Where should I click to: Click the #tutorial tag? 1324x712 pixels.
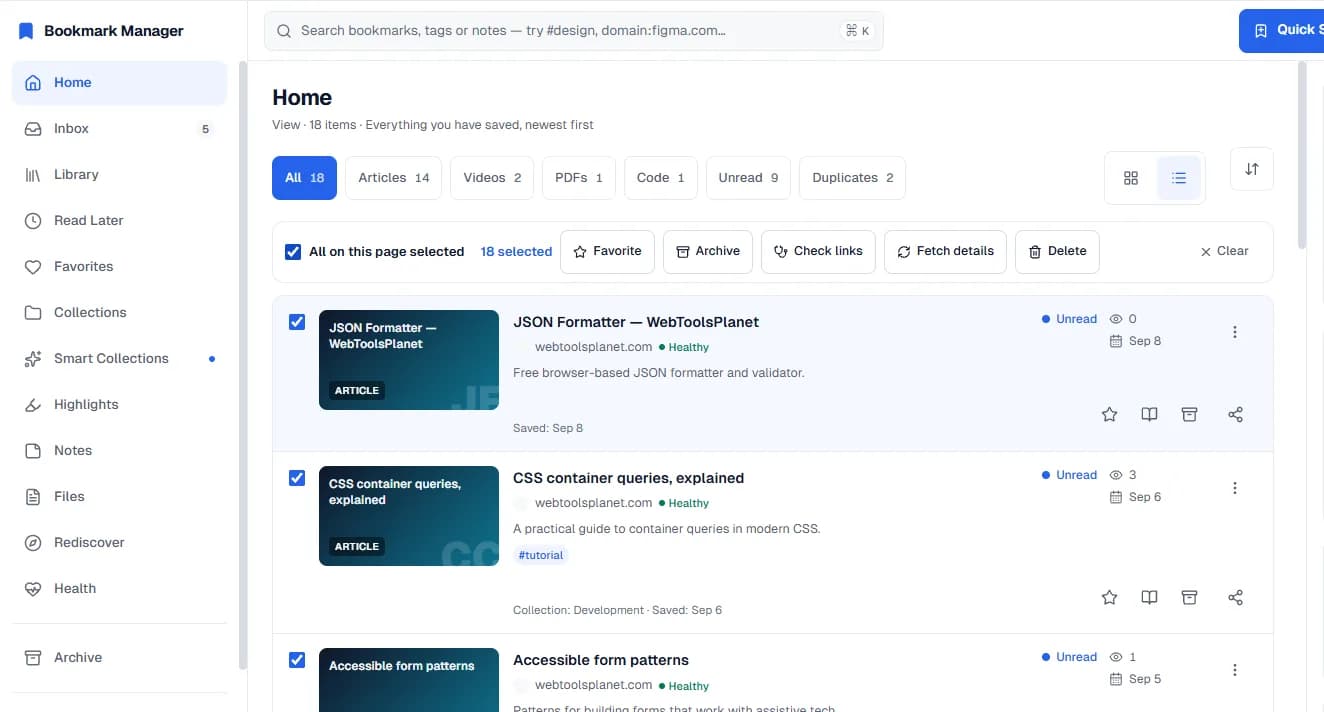pos(541,555)
